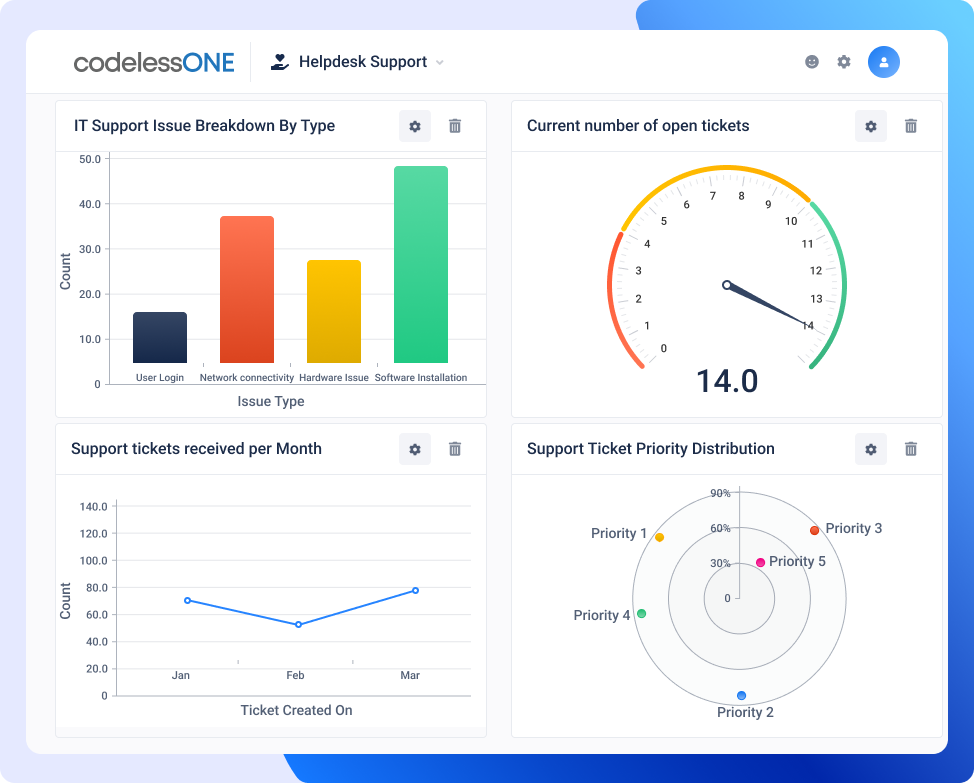Click the Priority 1 yellow dot
Viewport: 974px width, 783px height.
[x=660, y=537]
